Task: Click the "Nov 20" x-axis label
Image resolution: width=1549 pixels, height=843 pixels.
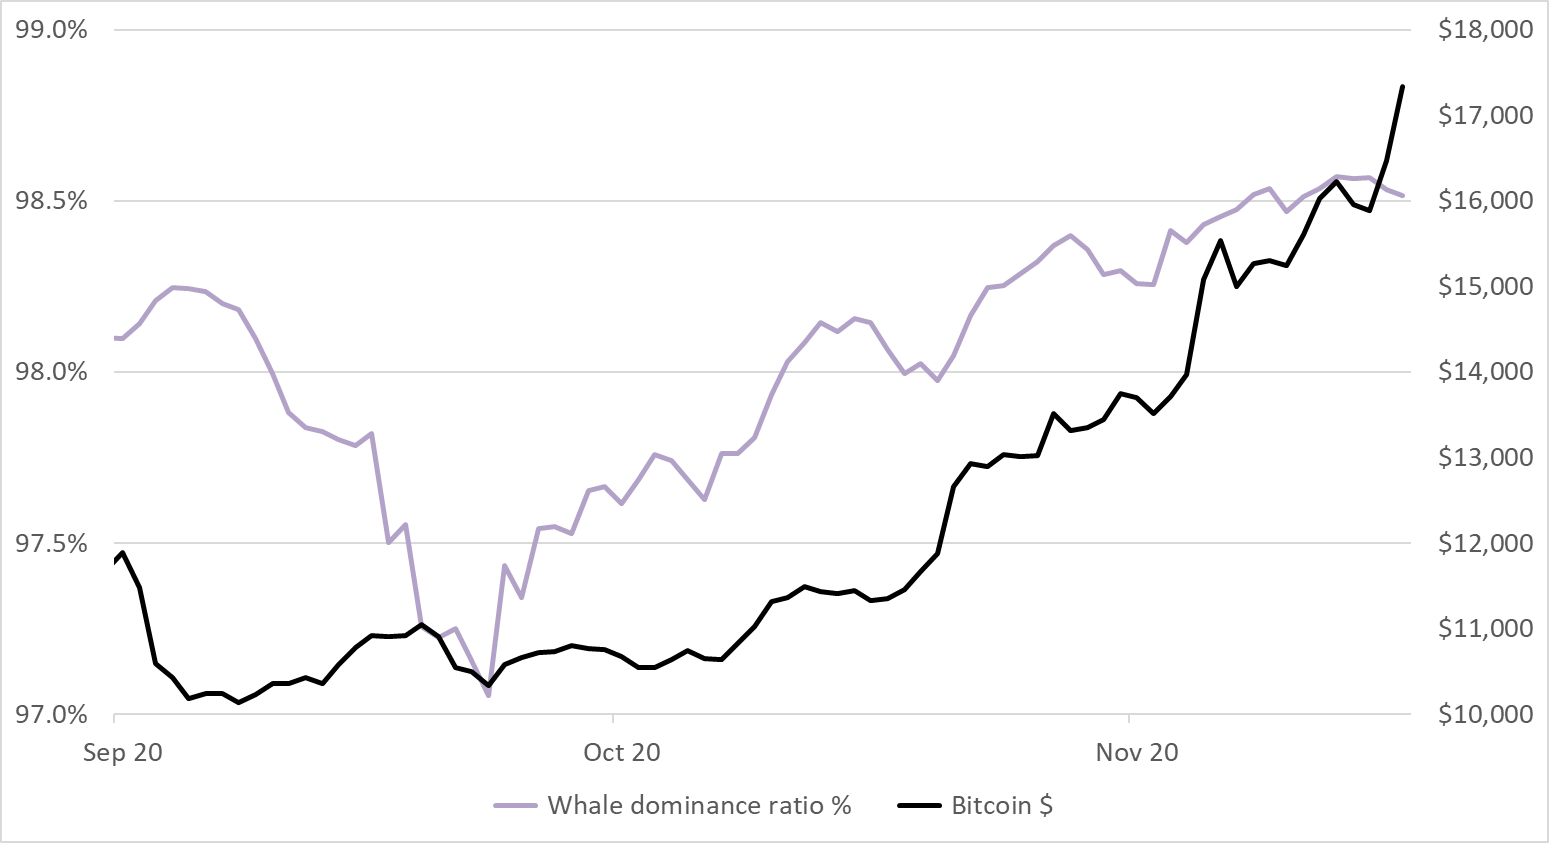Action: [x=1137, y=753]
